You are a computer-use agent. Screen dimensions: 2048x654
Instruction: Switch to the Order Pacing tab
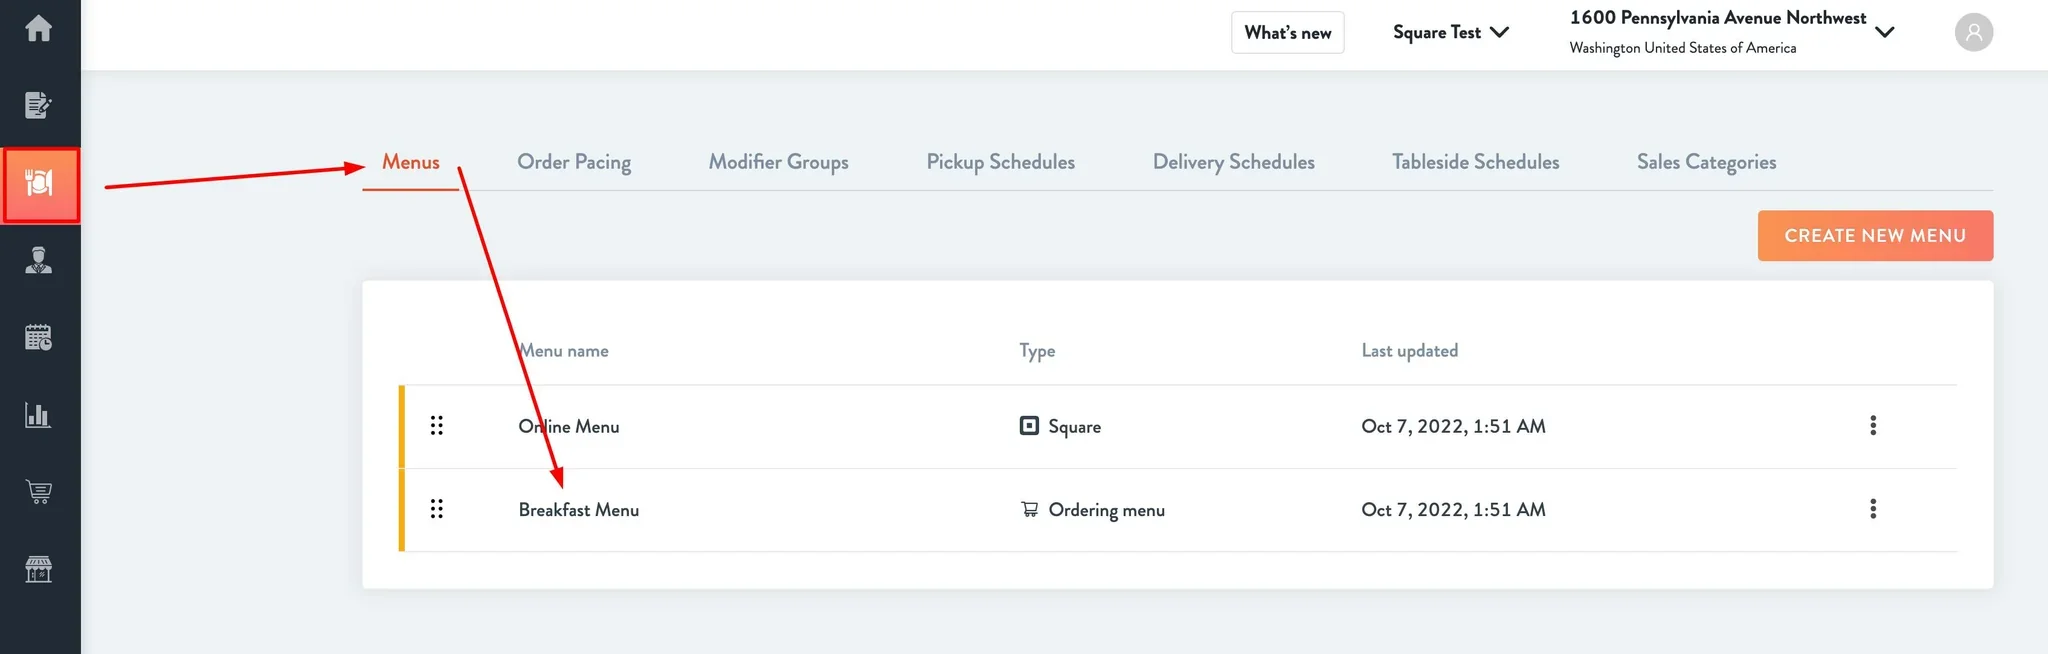point(574,162)
